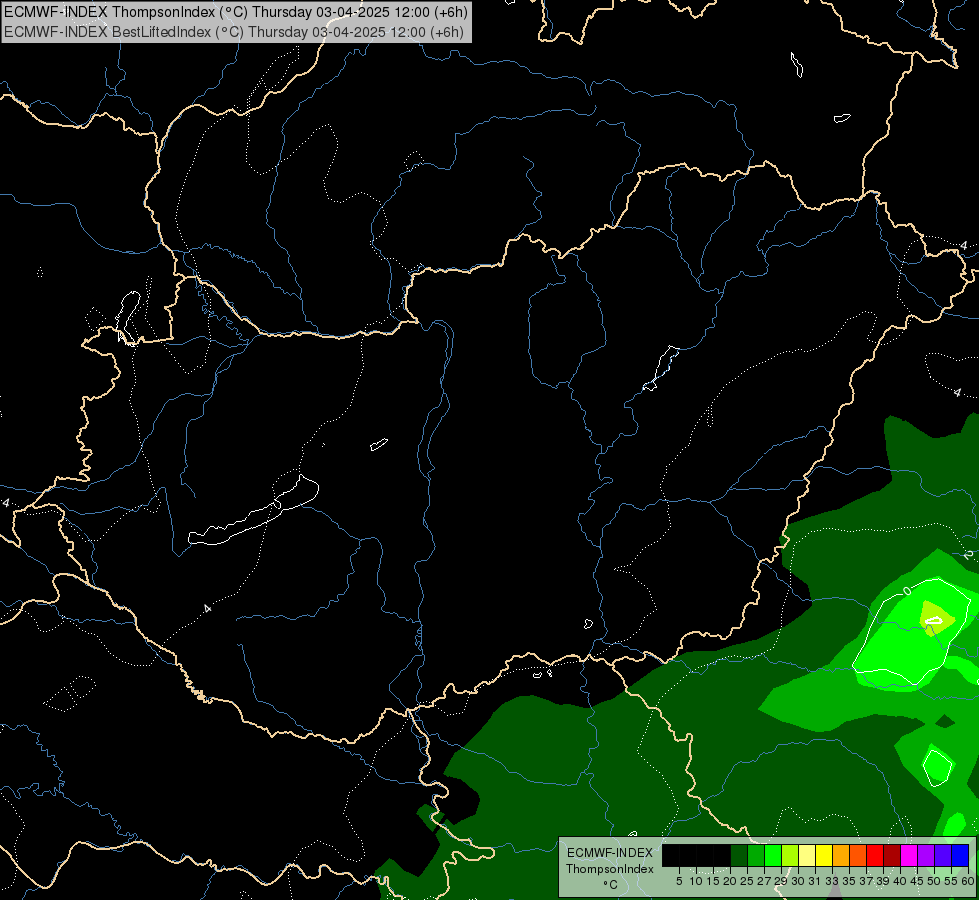979x900 pixels.
Task: Click the purple 45-50 legend swatch
Action: [x=926, y=855]
